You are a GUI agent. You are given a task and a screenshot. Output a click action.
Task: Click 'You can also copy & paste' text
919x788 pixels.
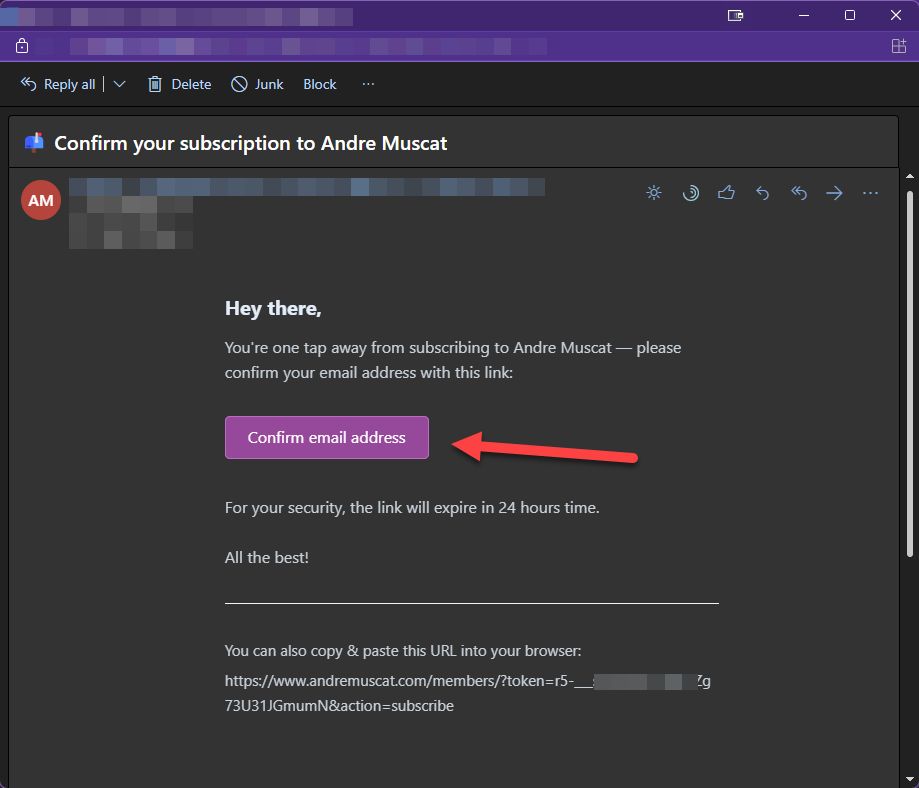pyautogui.click(x=312, y=651)
